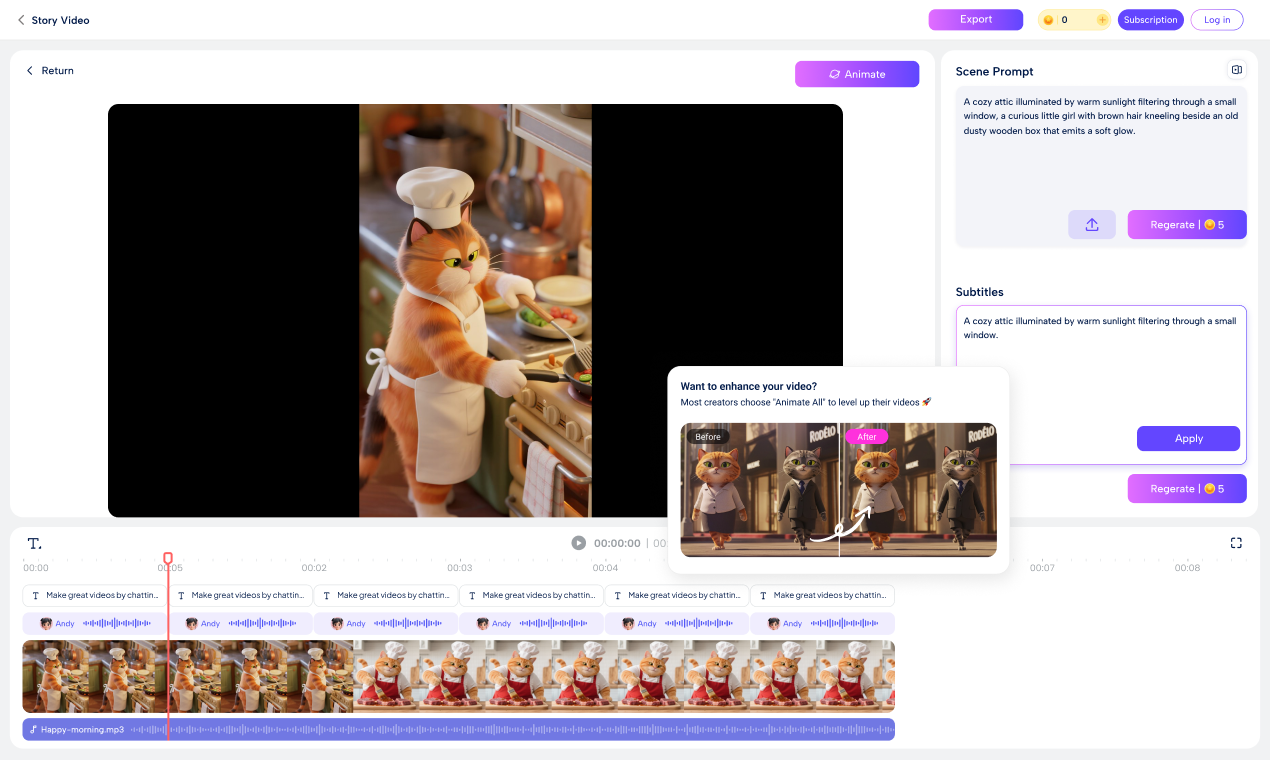This screenshot has height=760, width=1270.
Task: Collapse the Scene Prompt side panel
Action: [1237, 69]
